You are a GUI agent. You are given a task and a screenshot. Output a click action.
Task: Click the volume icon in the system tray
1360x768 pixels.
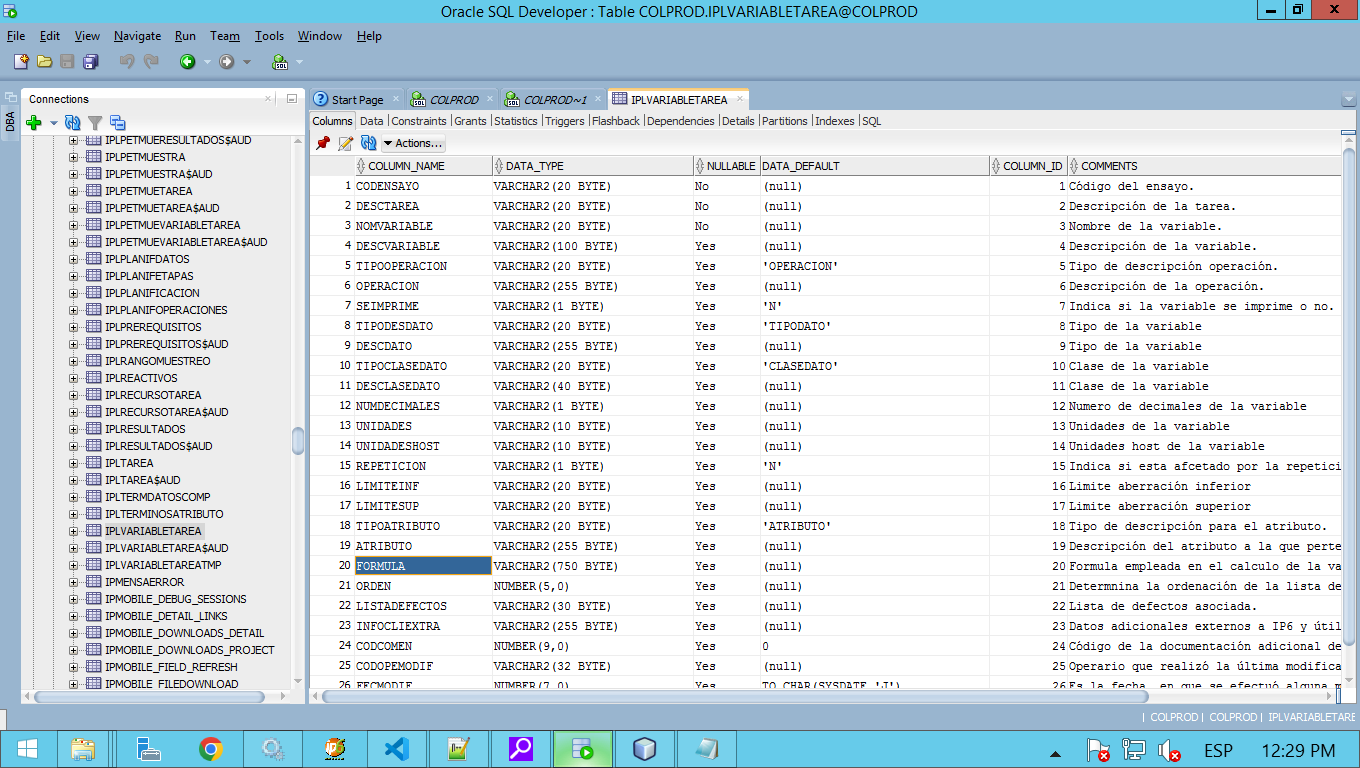1168,750
